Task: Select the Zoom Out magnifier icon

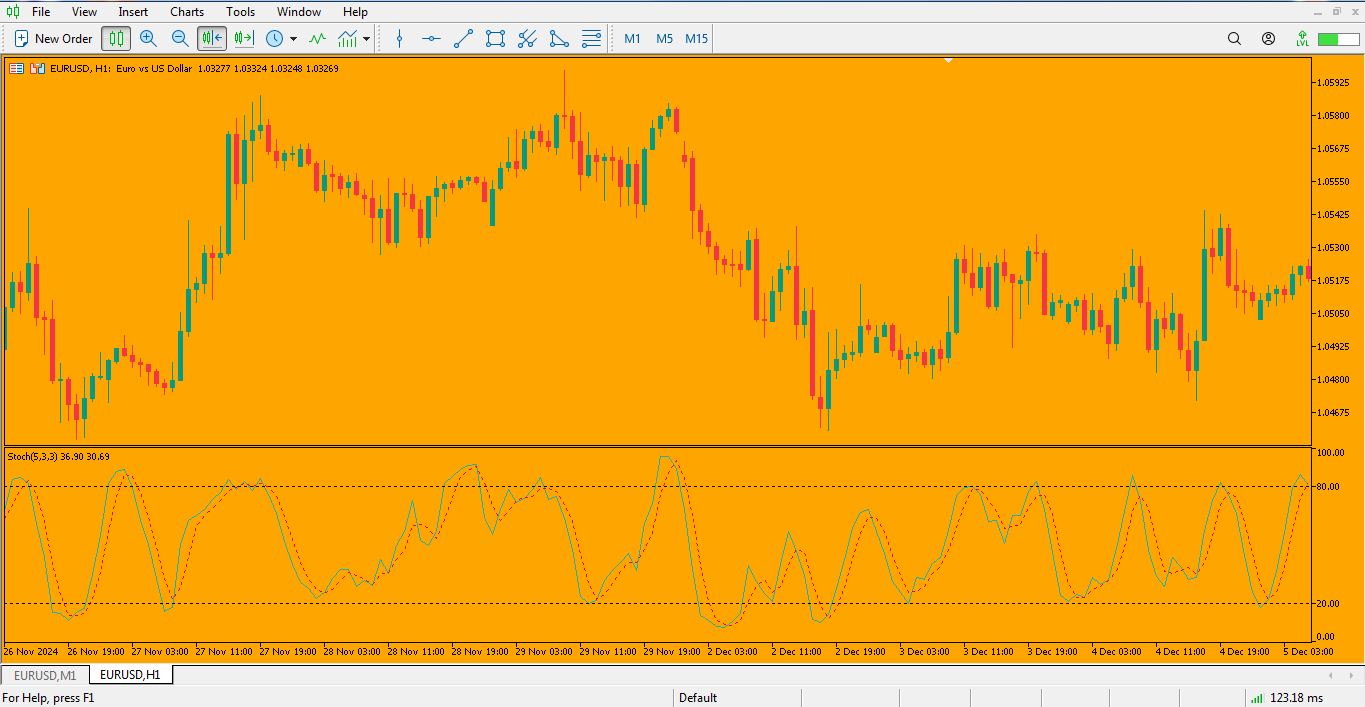Action: click(x=181, y=38)
